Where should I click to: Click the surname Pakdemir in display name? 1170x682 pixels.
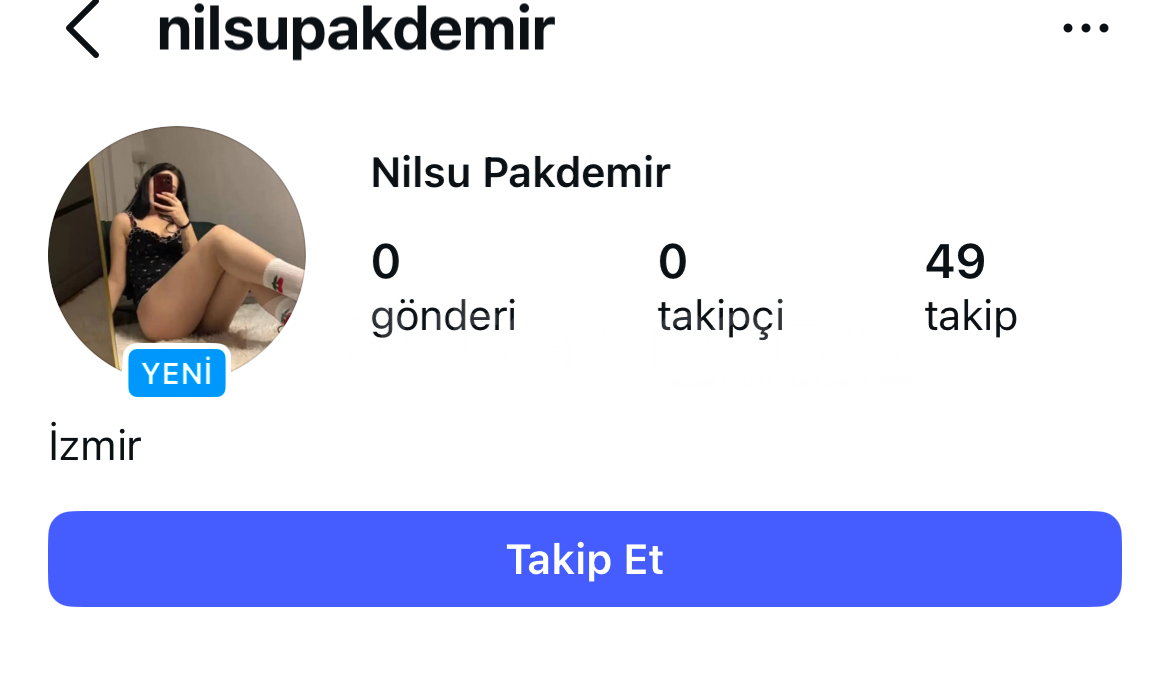pos(577,173)
